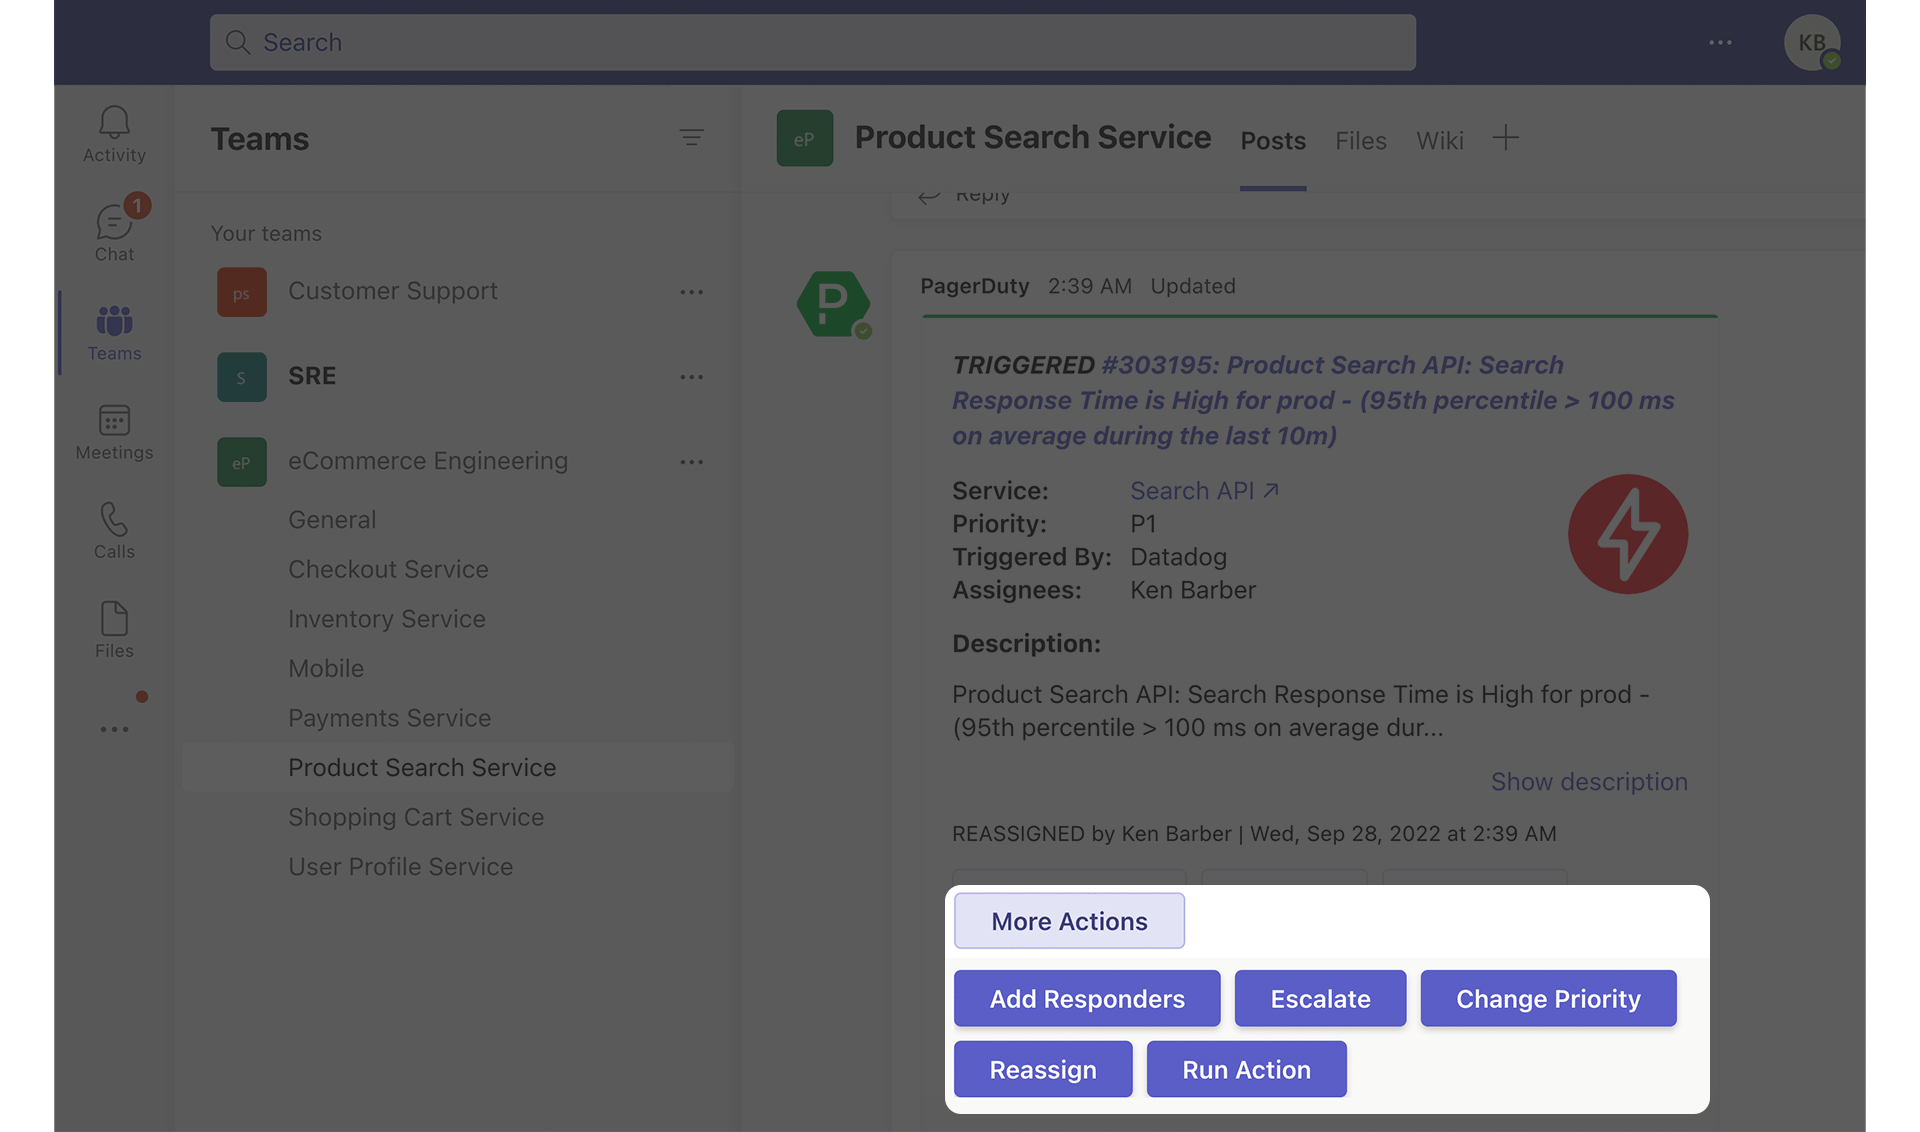The image size is (1920, 1132).
Task: Switch to the Wiki tab
Action: click(1439, 141)
